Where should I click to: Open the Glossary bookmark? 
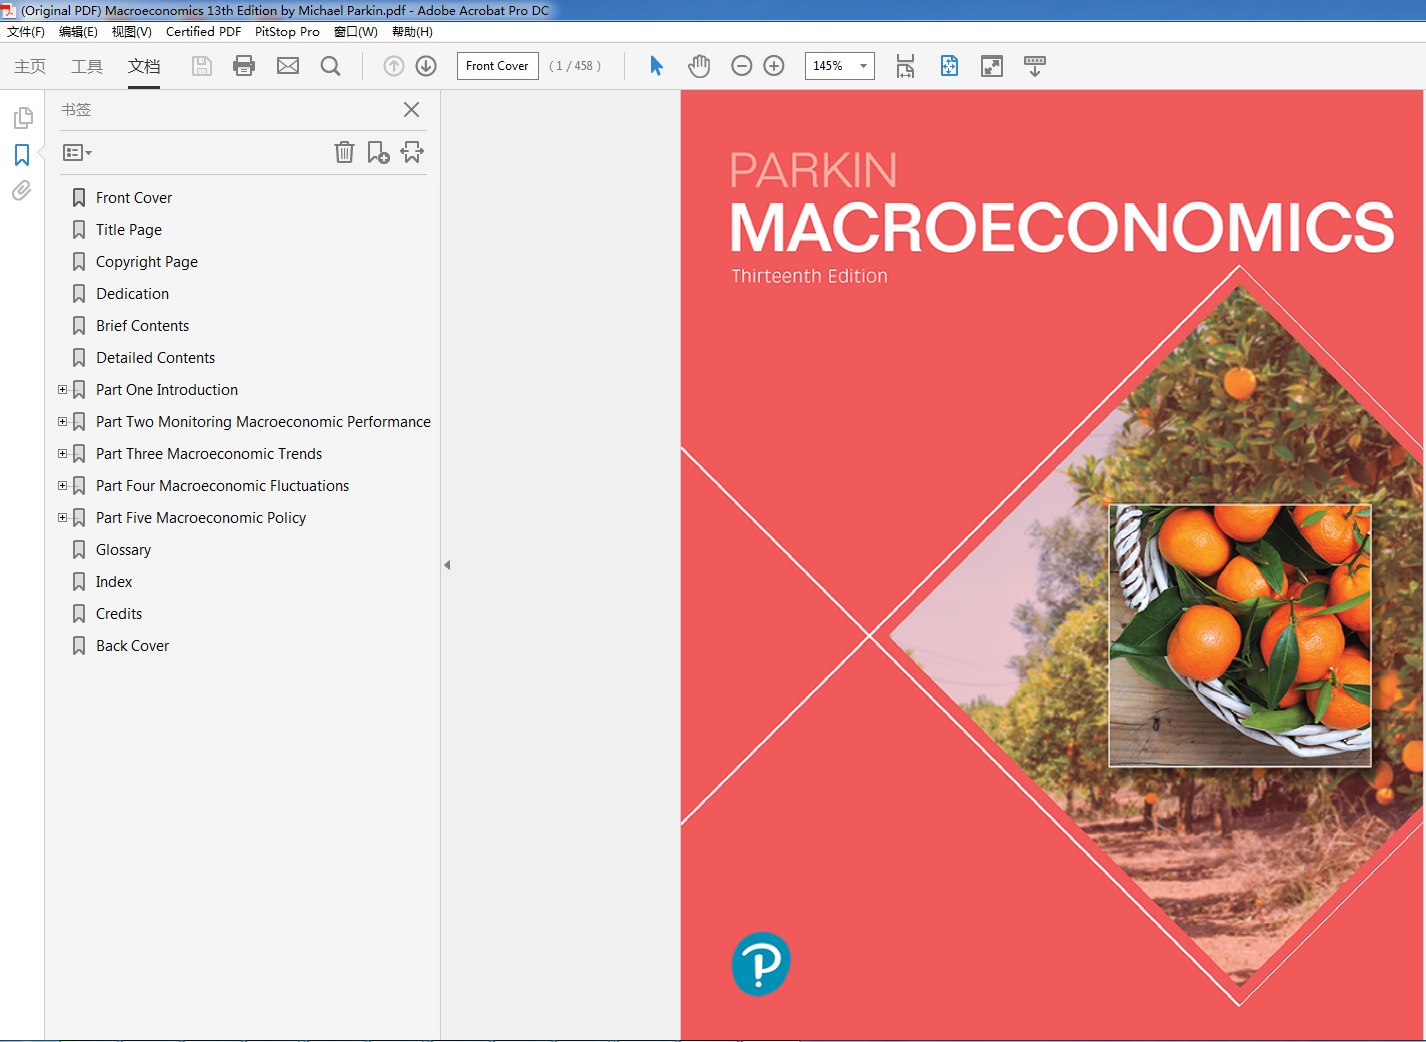pyautogui.click(x=124, y=550)
